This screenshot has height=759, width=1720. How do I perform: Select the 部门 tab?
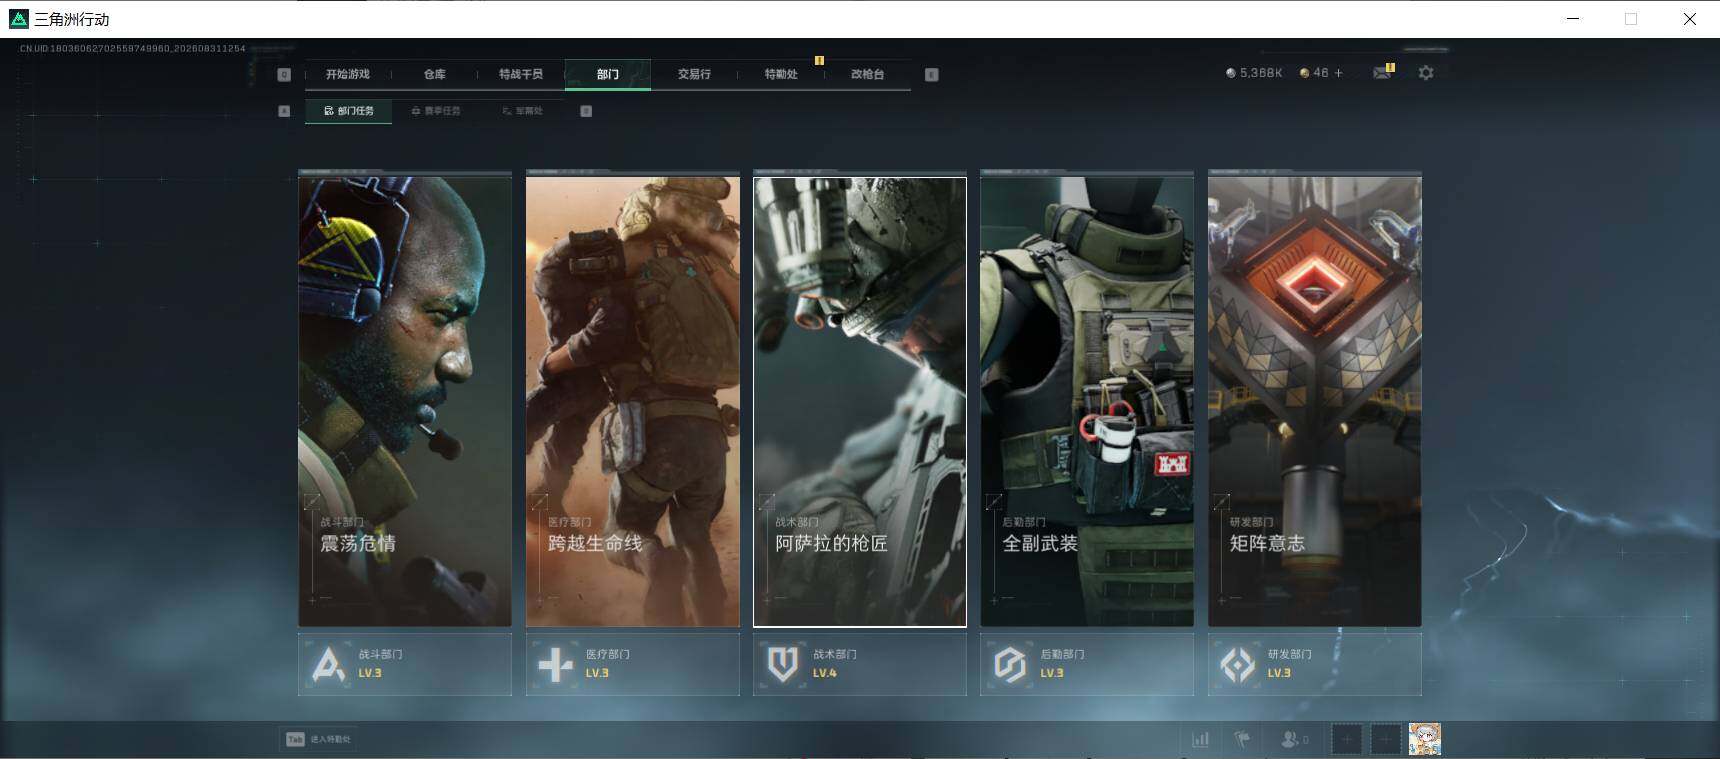(608, 74)
